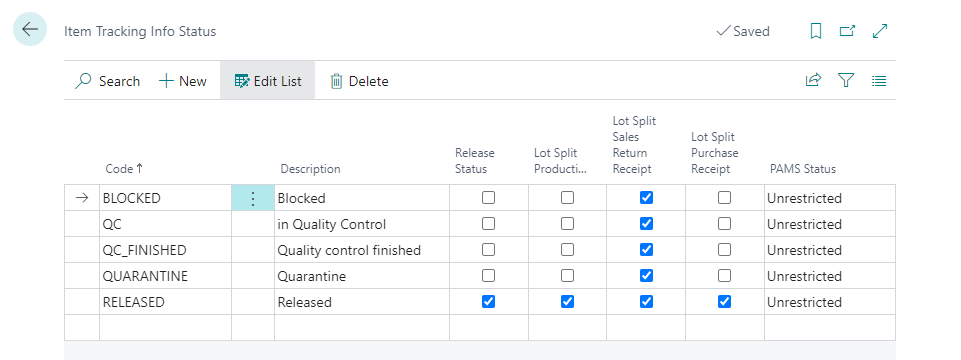Image resolution: width=961 pixels, height=360 pixels.
Task: Click 'Quality control finished' description cell
Action: (x=362, y=250)
